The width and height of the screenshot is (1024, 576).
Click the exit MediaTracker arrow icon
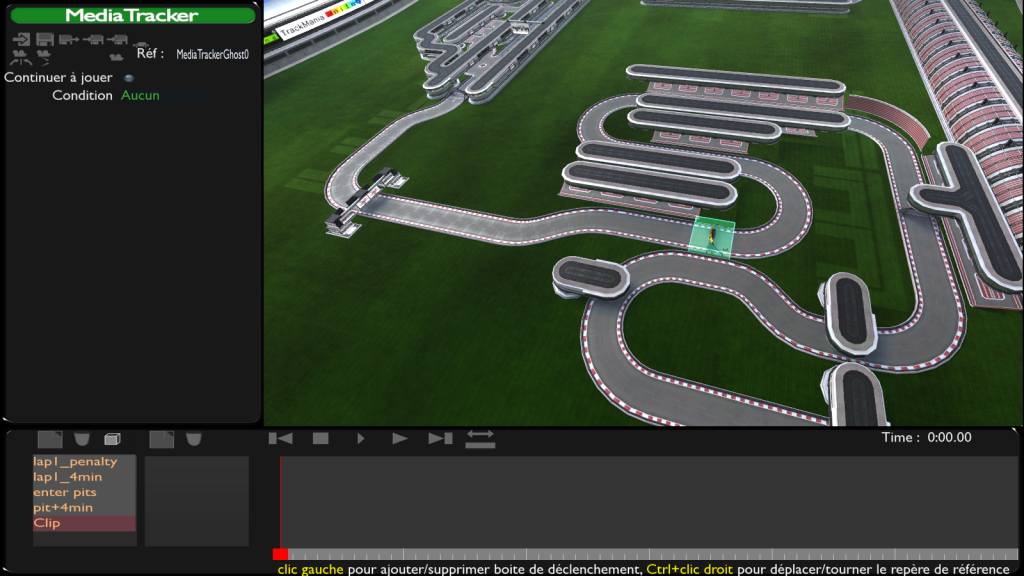click(21, 40)
